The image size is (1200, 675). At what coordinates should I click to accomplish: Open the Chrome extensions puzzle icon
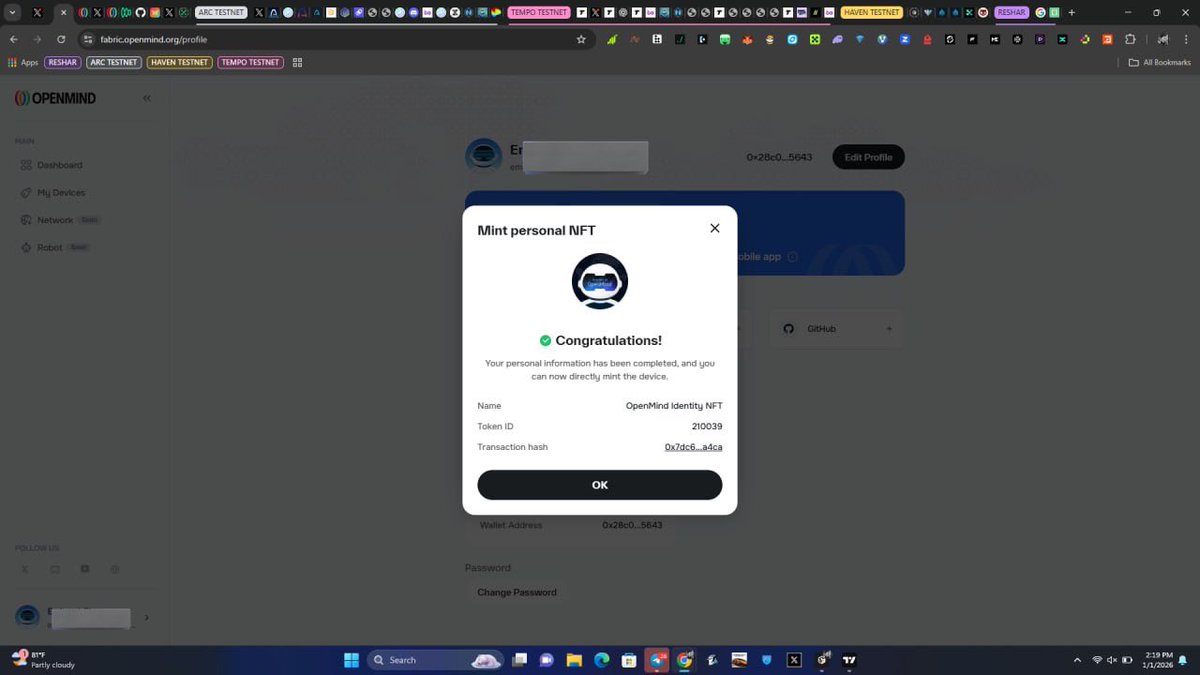[1131, 39]
